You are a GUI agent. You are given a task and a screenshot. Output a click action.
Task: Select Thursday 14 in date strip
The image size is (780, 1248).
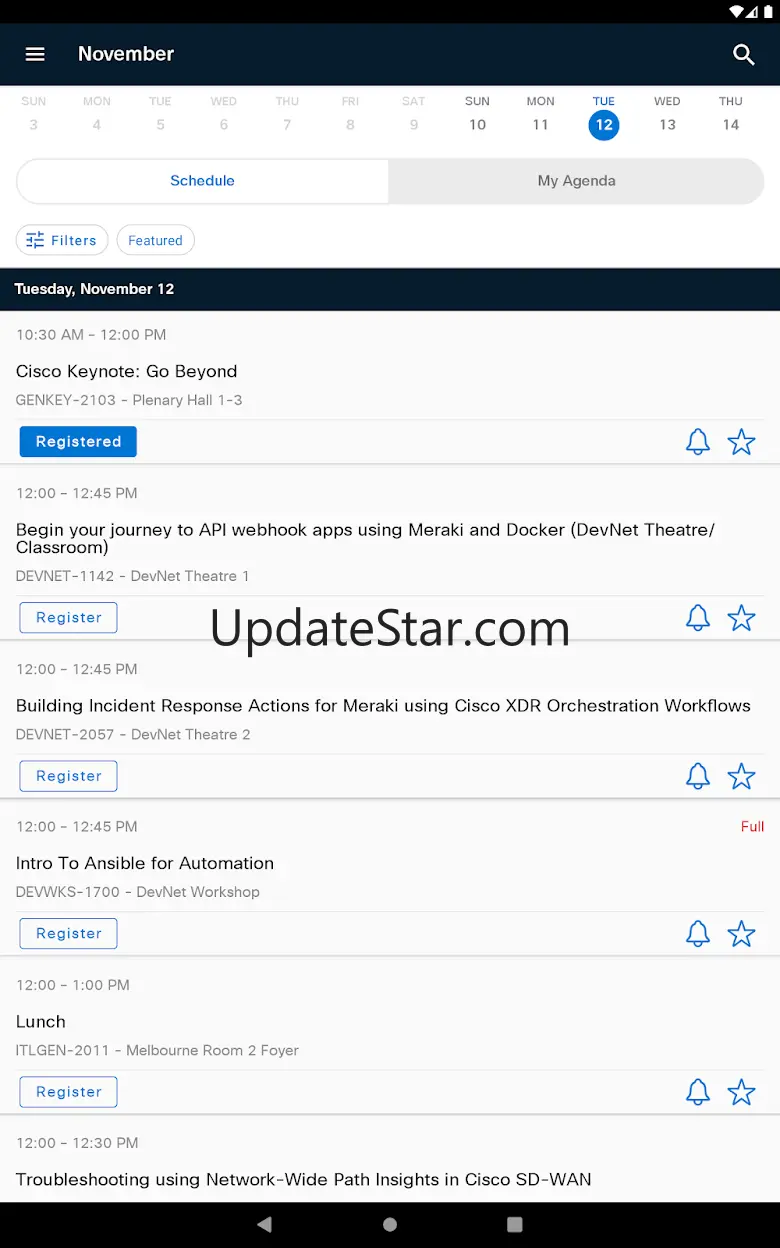coord(731,114)
